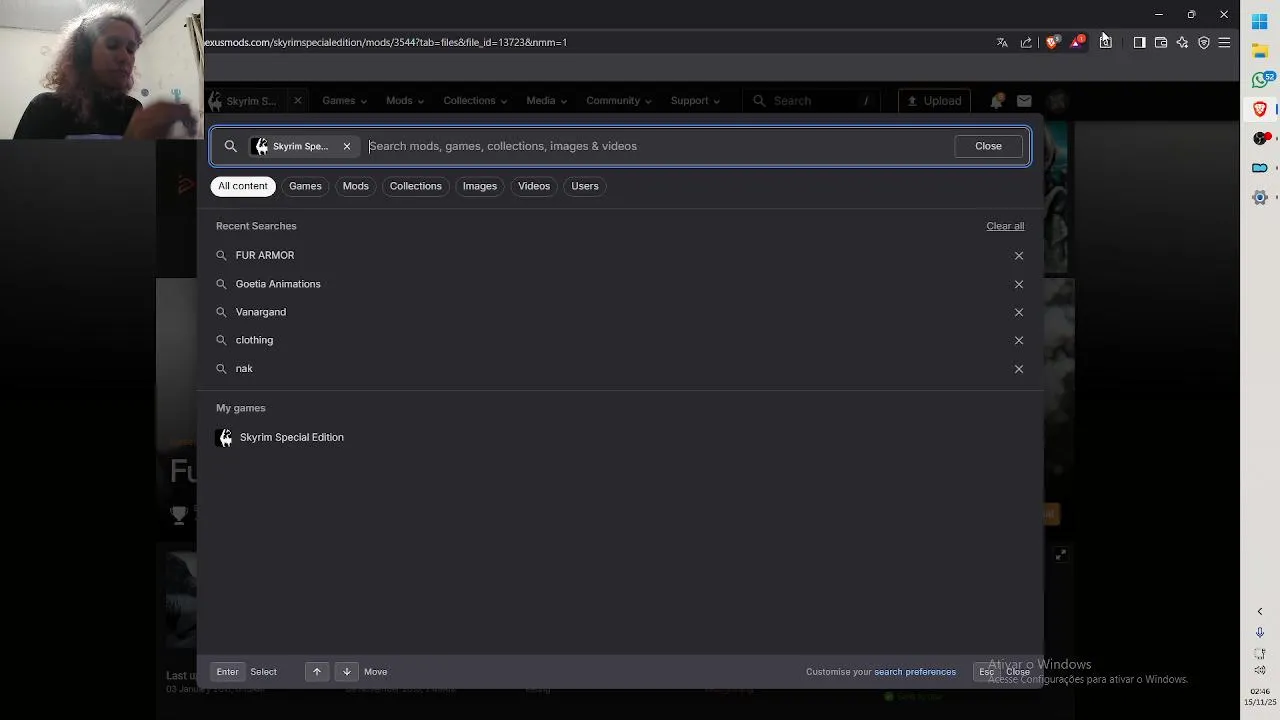Open File Explorer from taskbar
Viewport: 1280px width, 720px height.
1260,50
